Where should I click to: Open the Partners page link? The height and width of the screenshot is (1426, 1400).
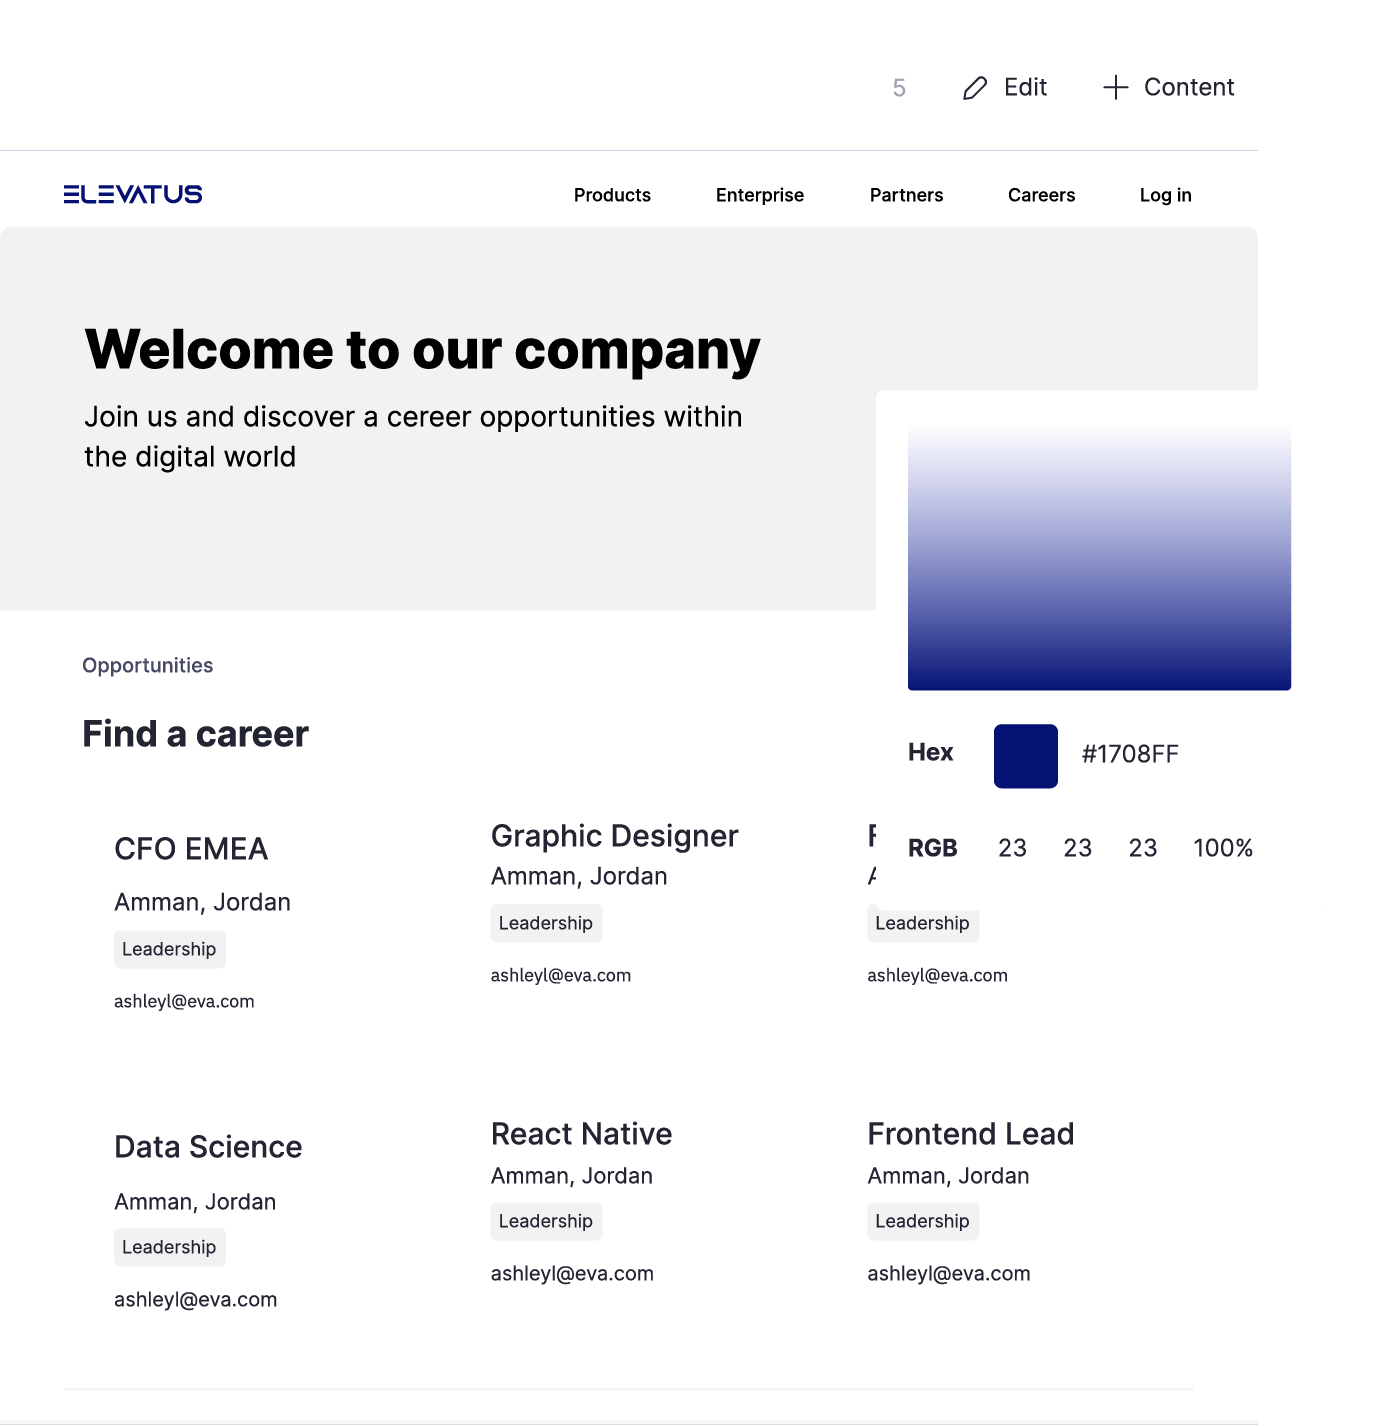(x=906, y=195)
